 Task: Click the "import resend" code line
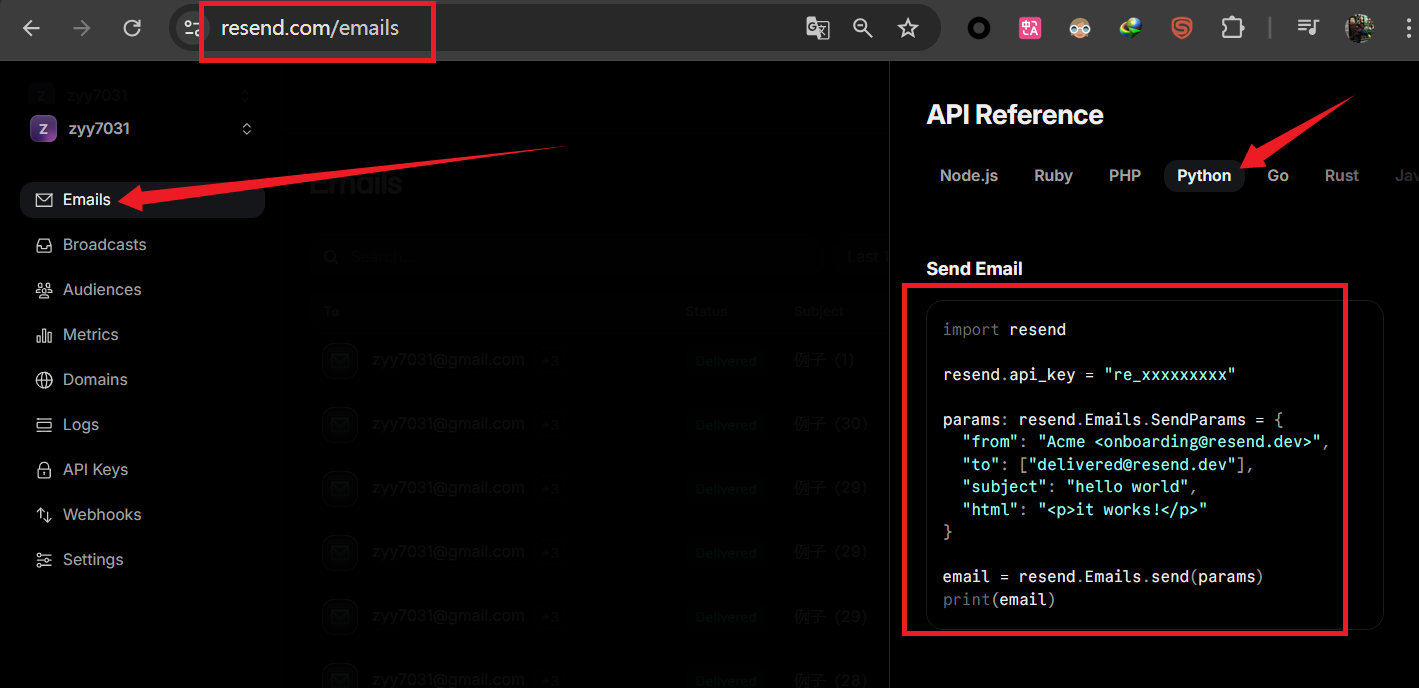1004,330
